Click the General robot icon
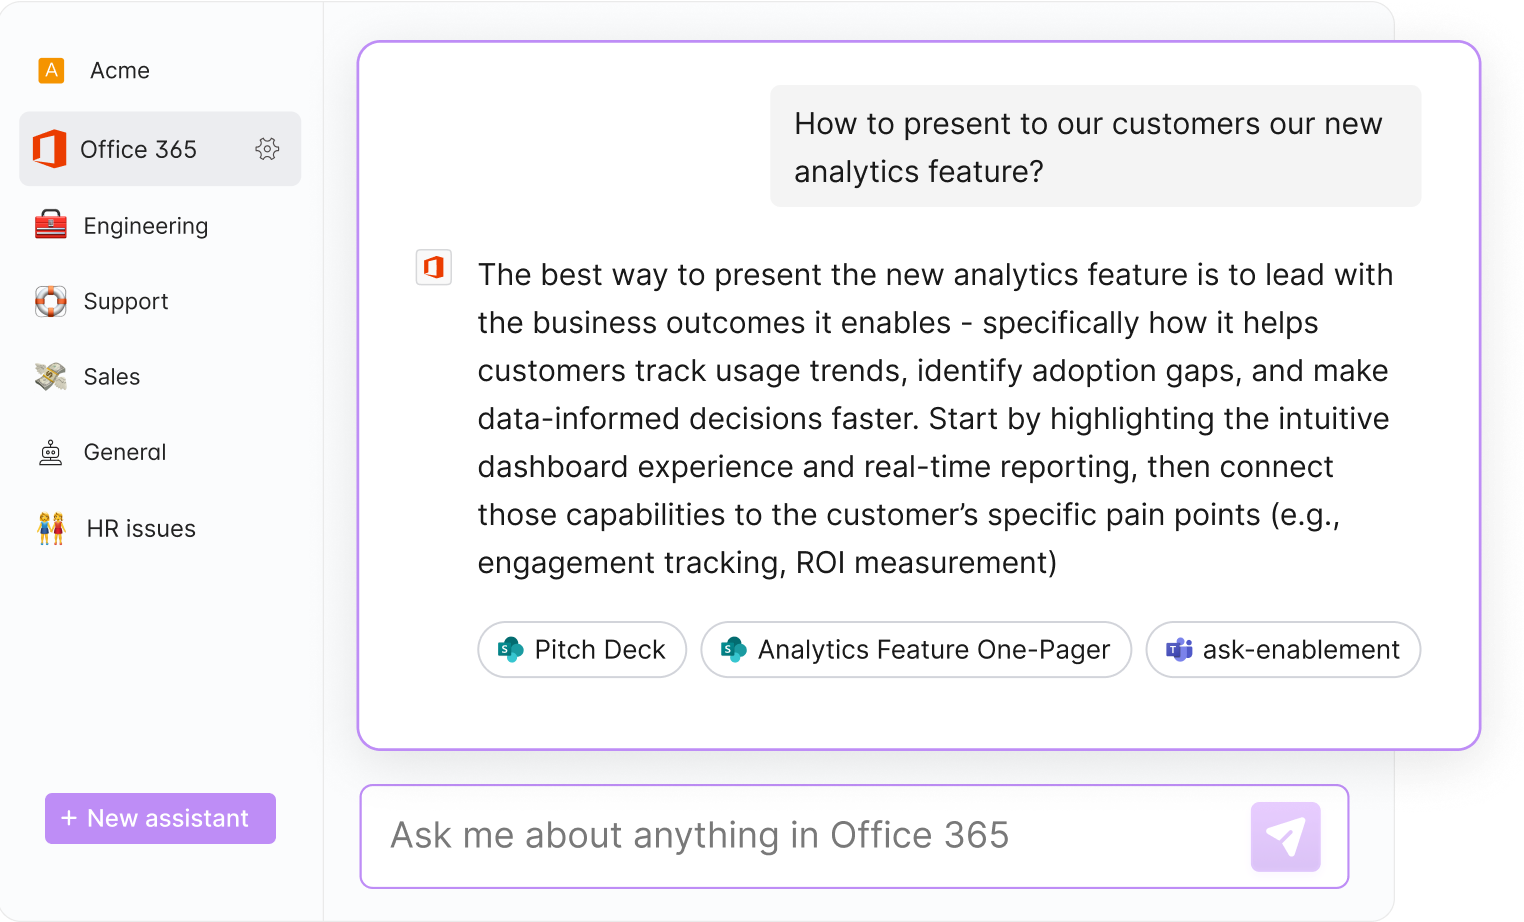Image resolution: width=1524 pixels, height=922 pixels. [x=51, y=453]
